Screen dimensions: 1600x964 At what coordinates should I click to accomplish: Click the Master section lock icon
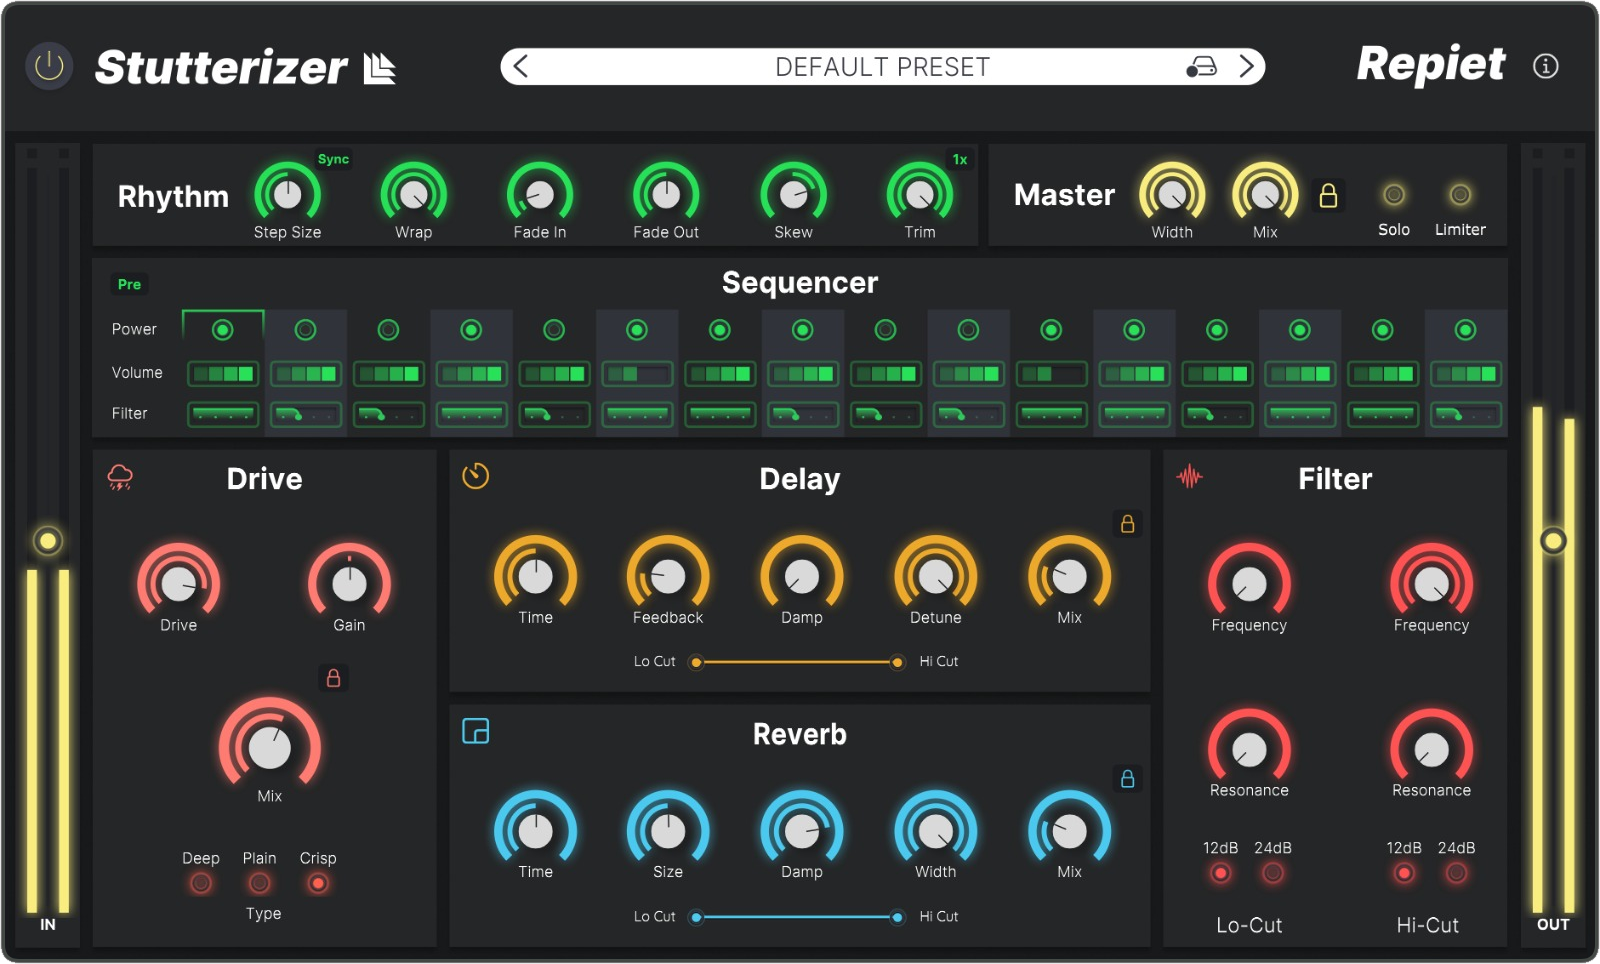(x=1328, y=195)
